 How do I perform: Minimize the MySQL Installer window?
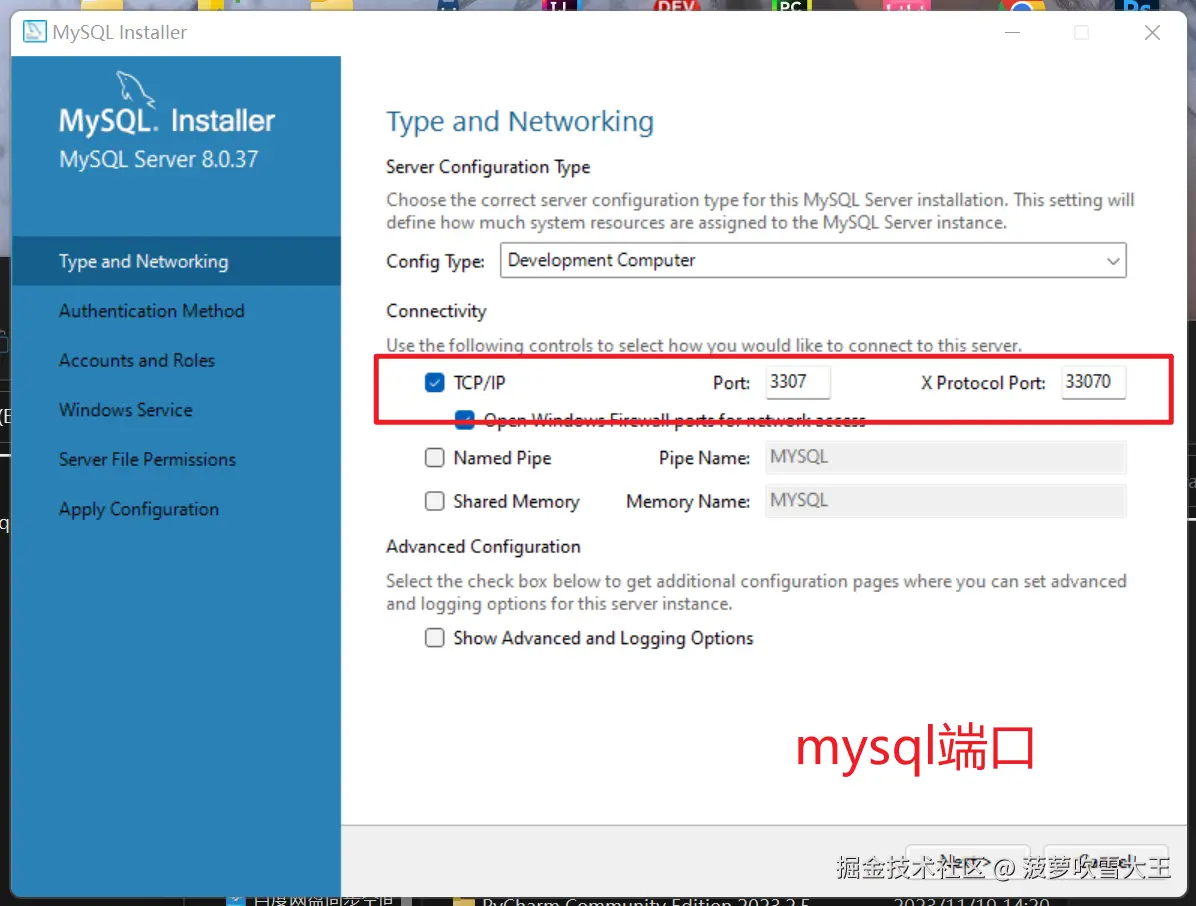click(1012, 33)
